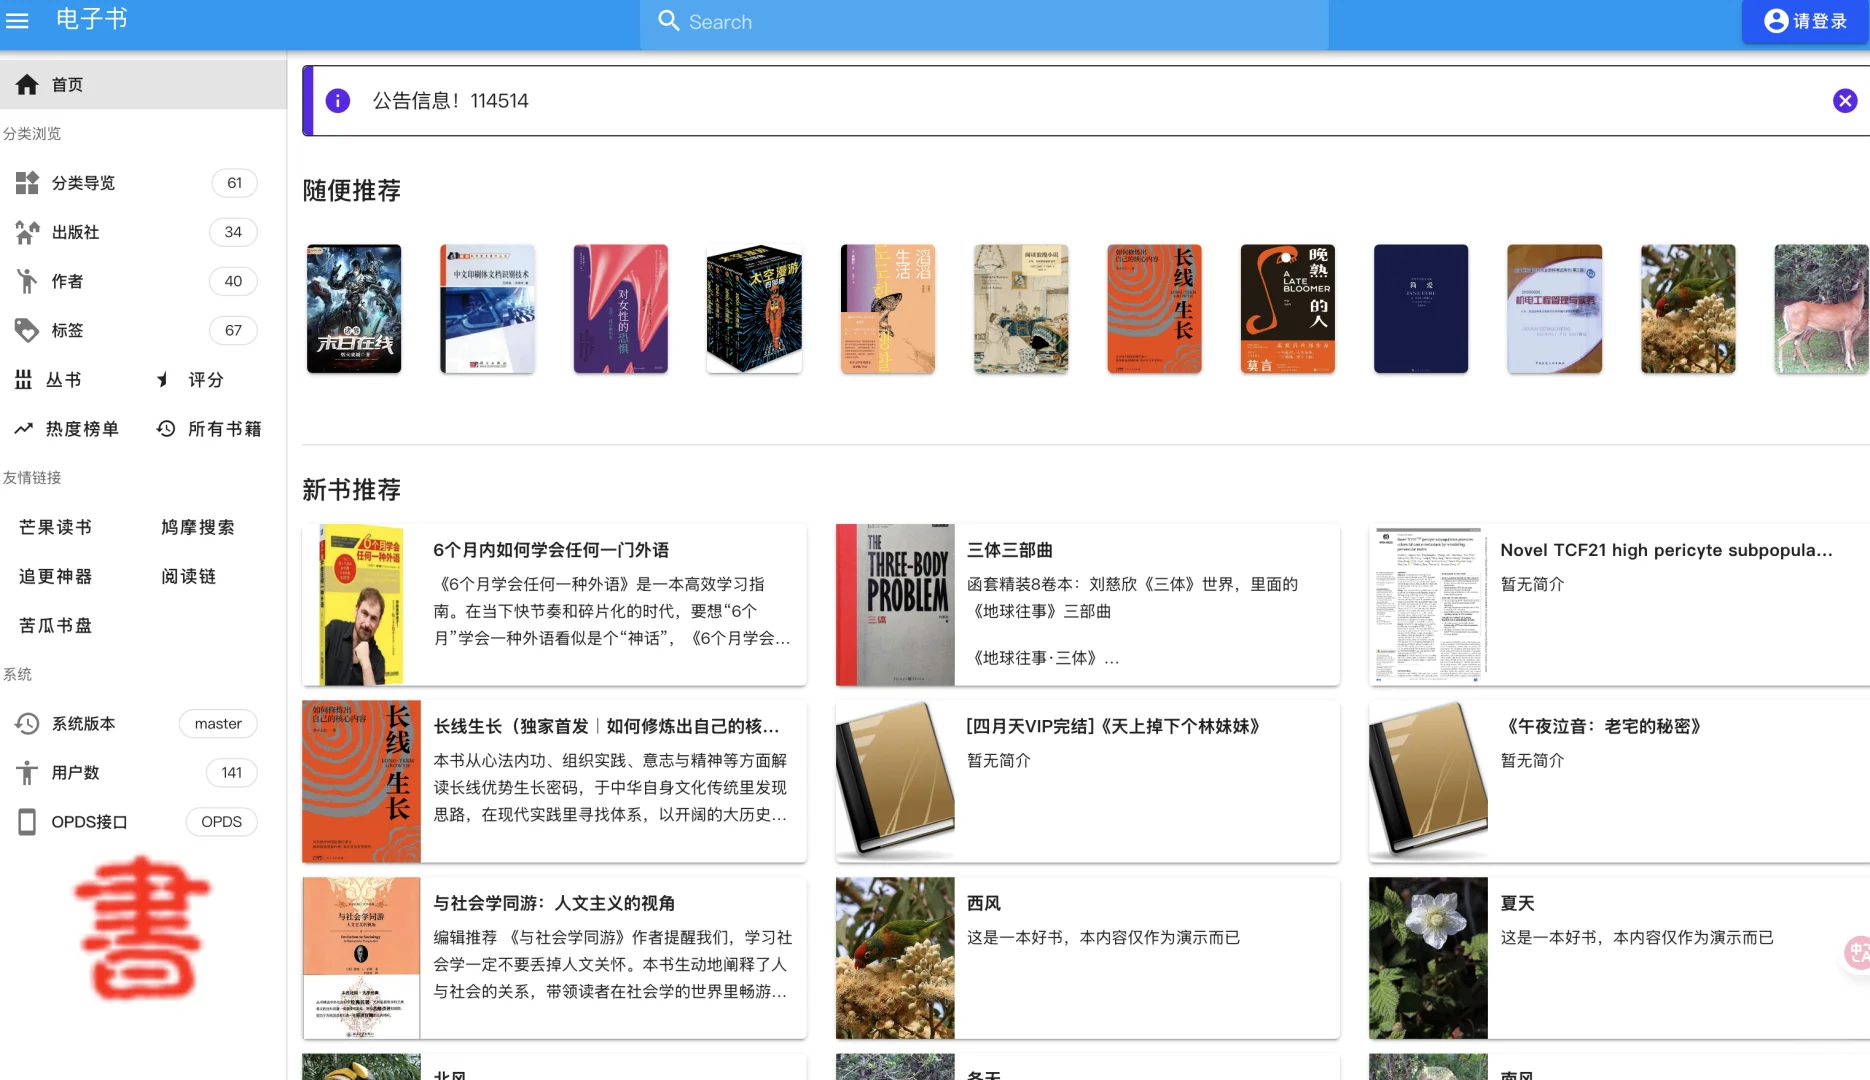Click the 热度榜单 trending icon
Screen dimensions: 1870x1080
(23, 429)
